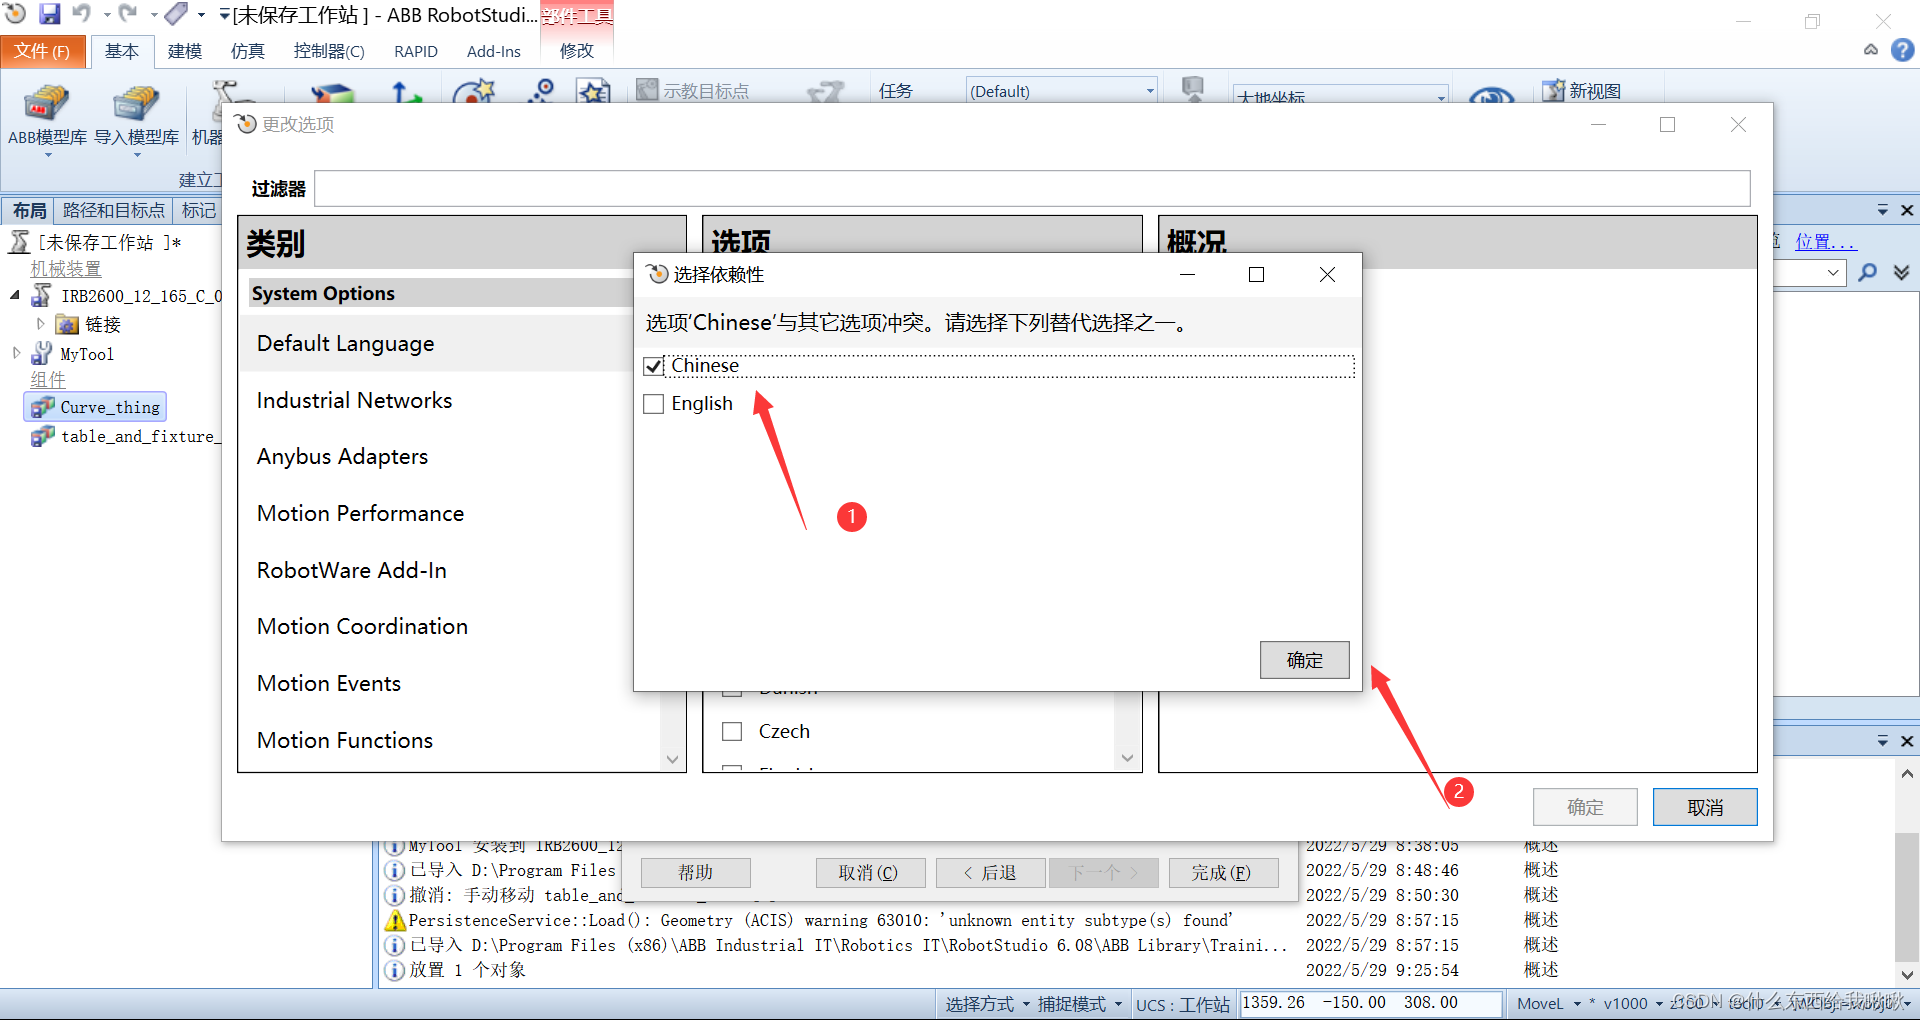
Task: Select the Motion Coordination category
Action: coord(362,626)
